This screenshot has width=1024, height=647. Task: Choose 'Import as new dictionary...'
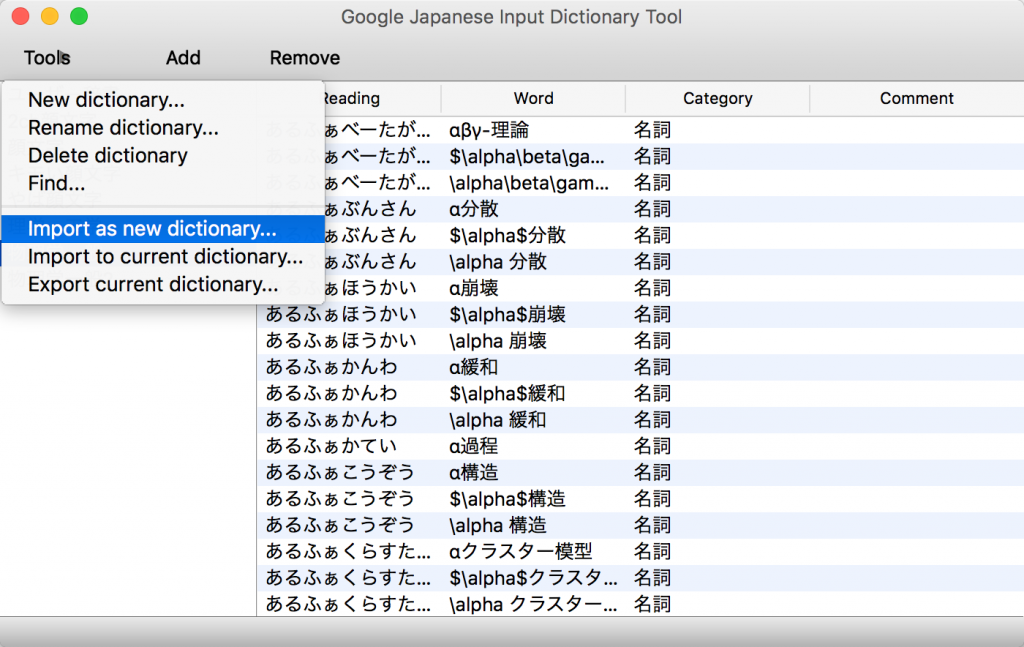152,229
